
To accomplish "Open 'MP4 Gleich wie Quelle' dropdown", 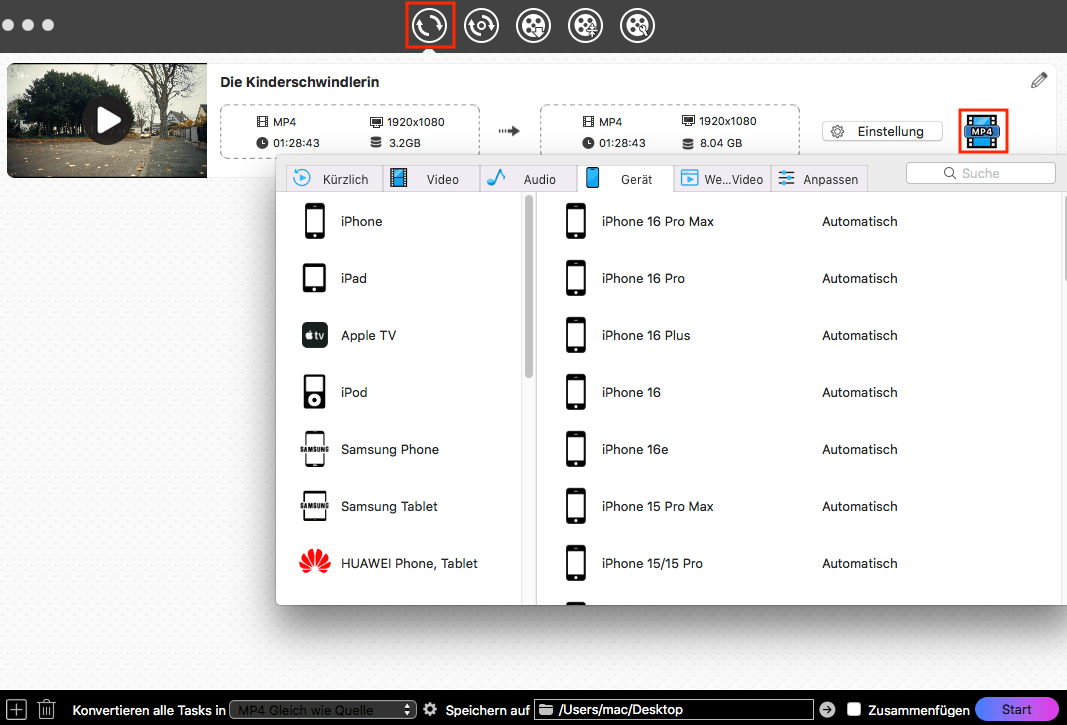I will click(x=322, y=709).
